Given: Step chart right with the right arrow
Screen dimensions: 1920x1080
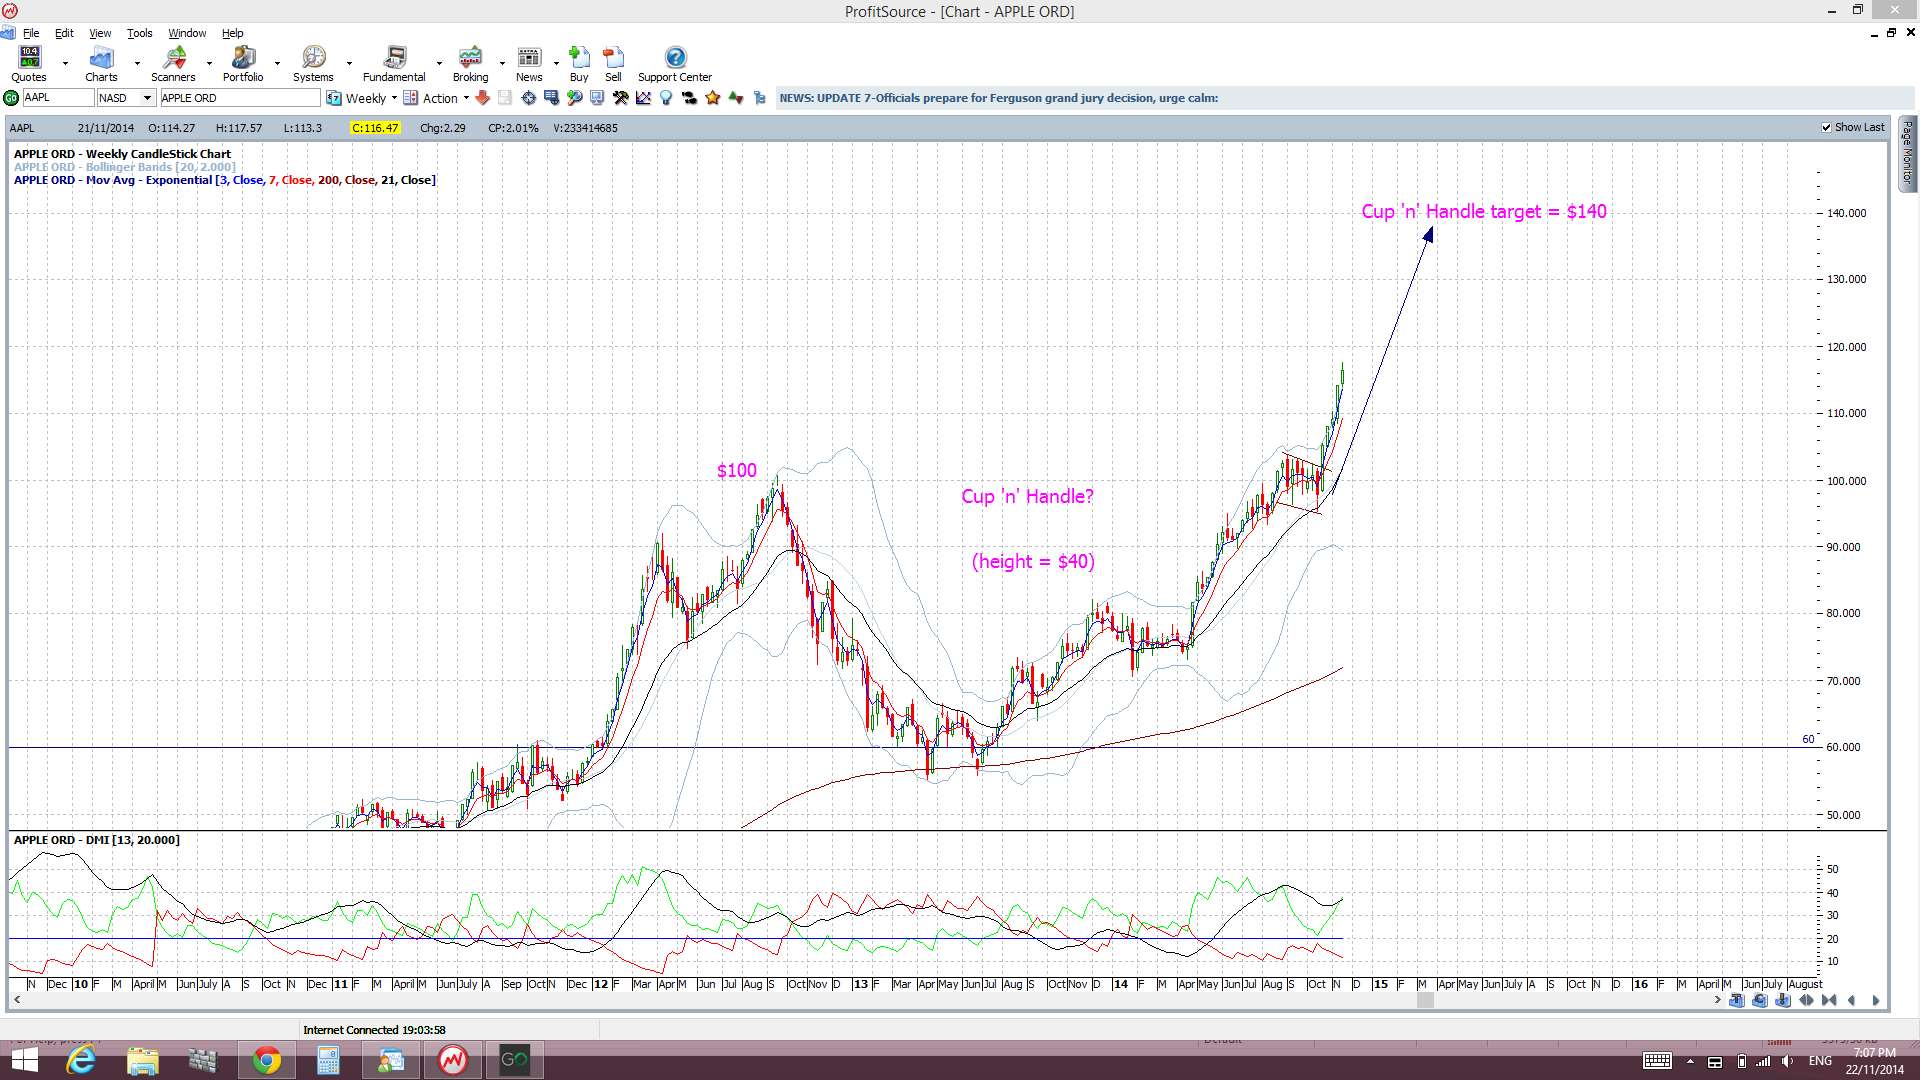Looking at the screenshot, I should pos(1875,1000).
